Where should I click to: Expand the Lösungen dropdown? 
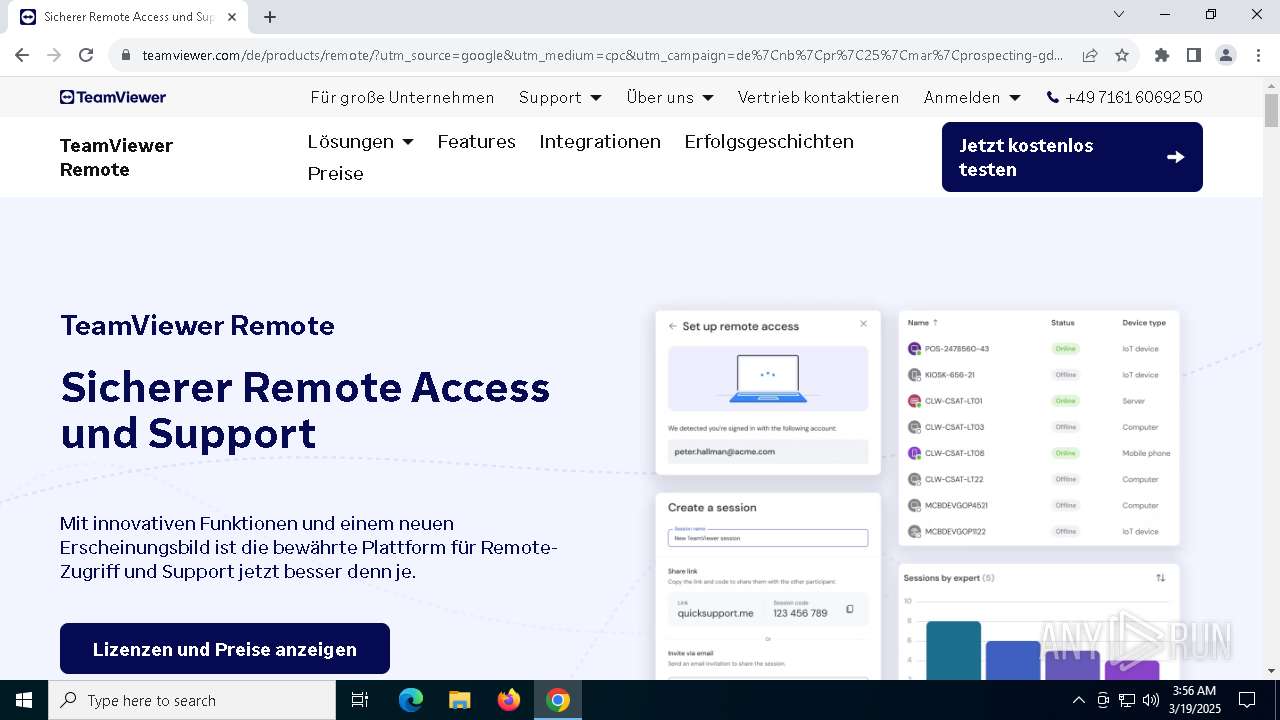(x=361, y=142)
